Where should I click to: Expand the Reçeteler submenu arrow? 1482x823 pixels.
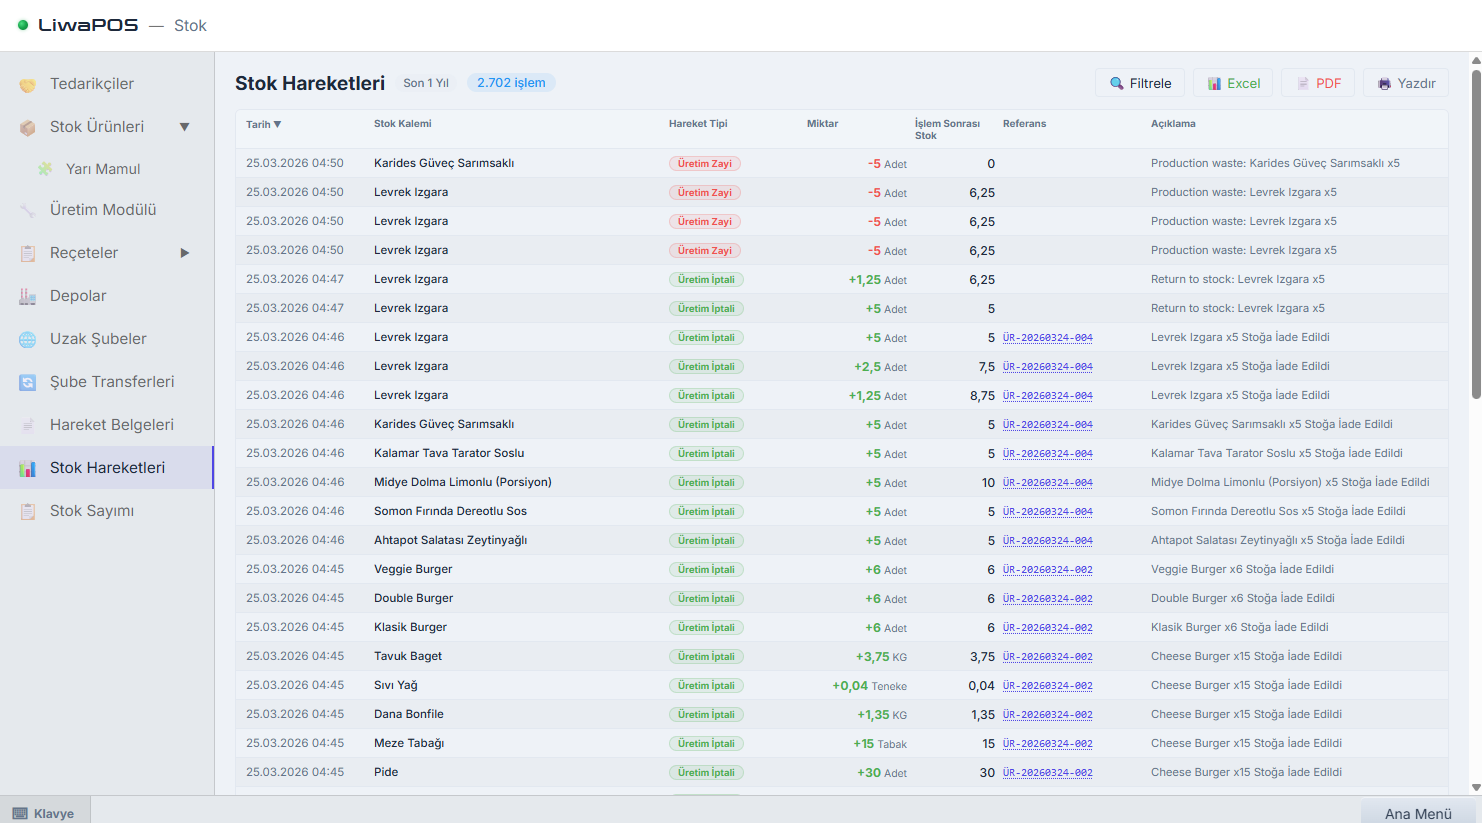click(x=184, y=253)
